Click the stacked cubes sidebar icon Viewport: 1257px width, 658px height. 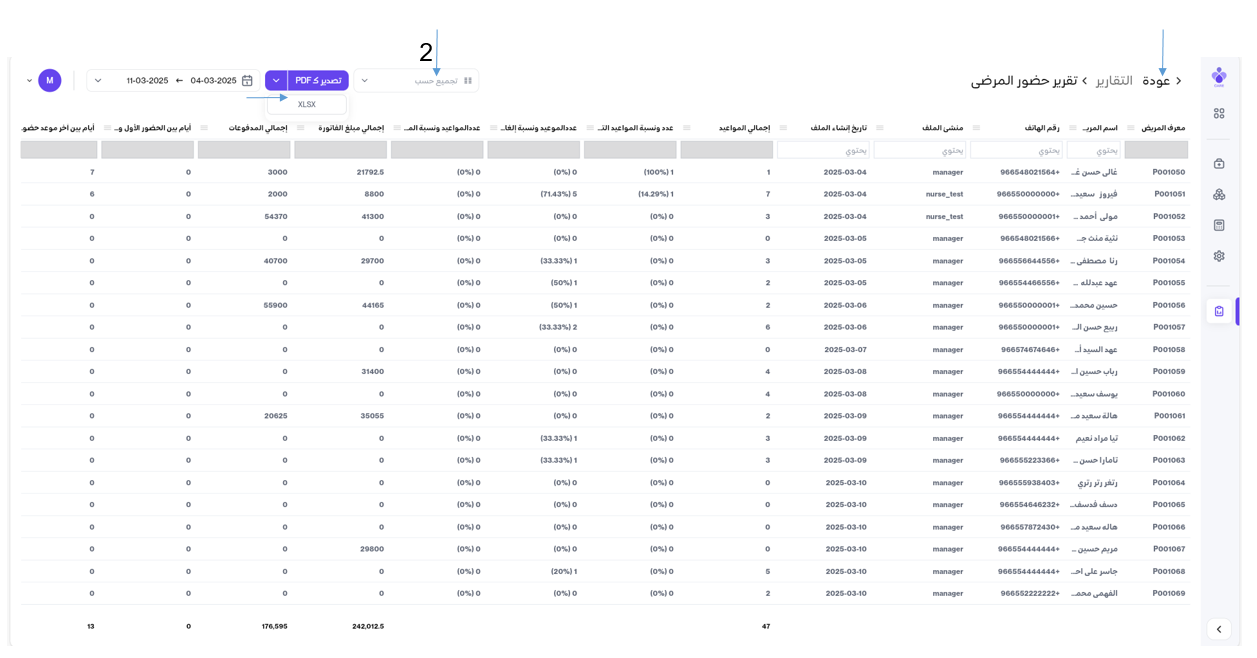[x=1218, y=194]
